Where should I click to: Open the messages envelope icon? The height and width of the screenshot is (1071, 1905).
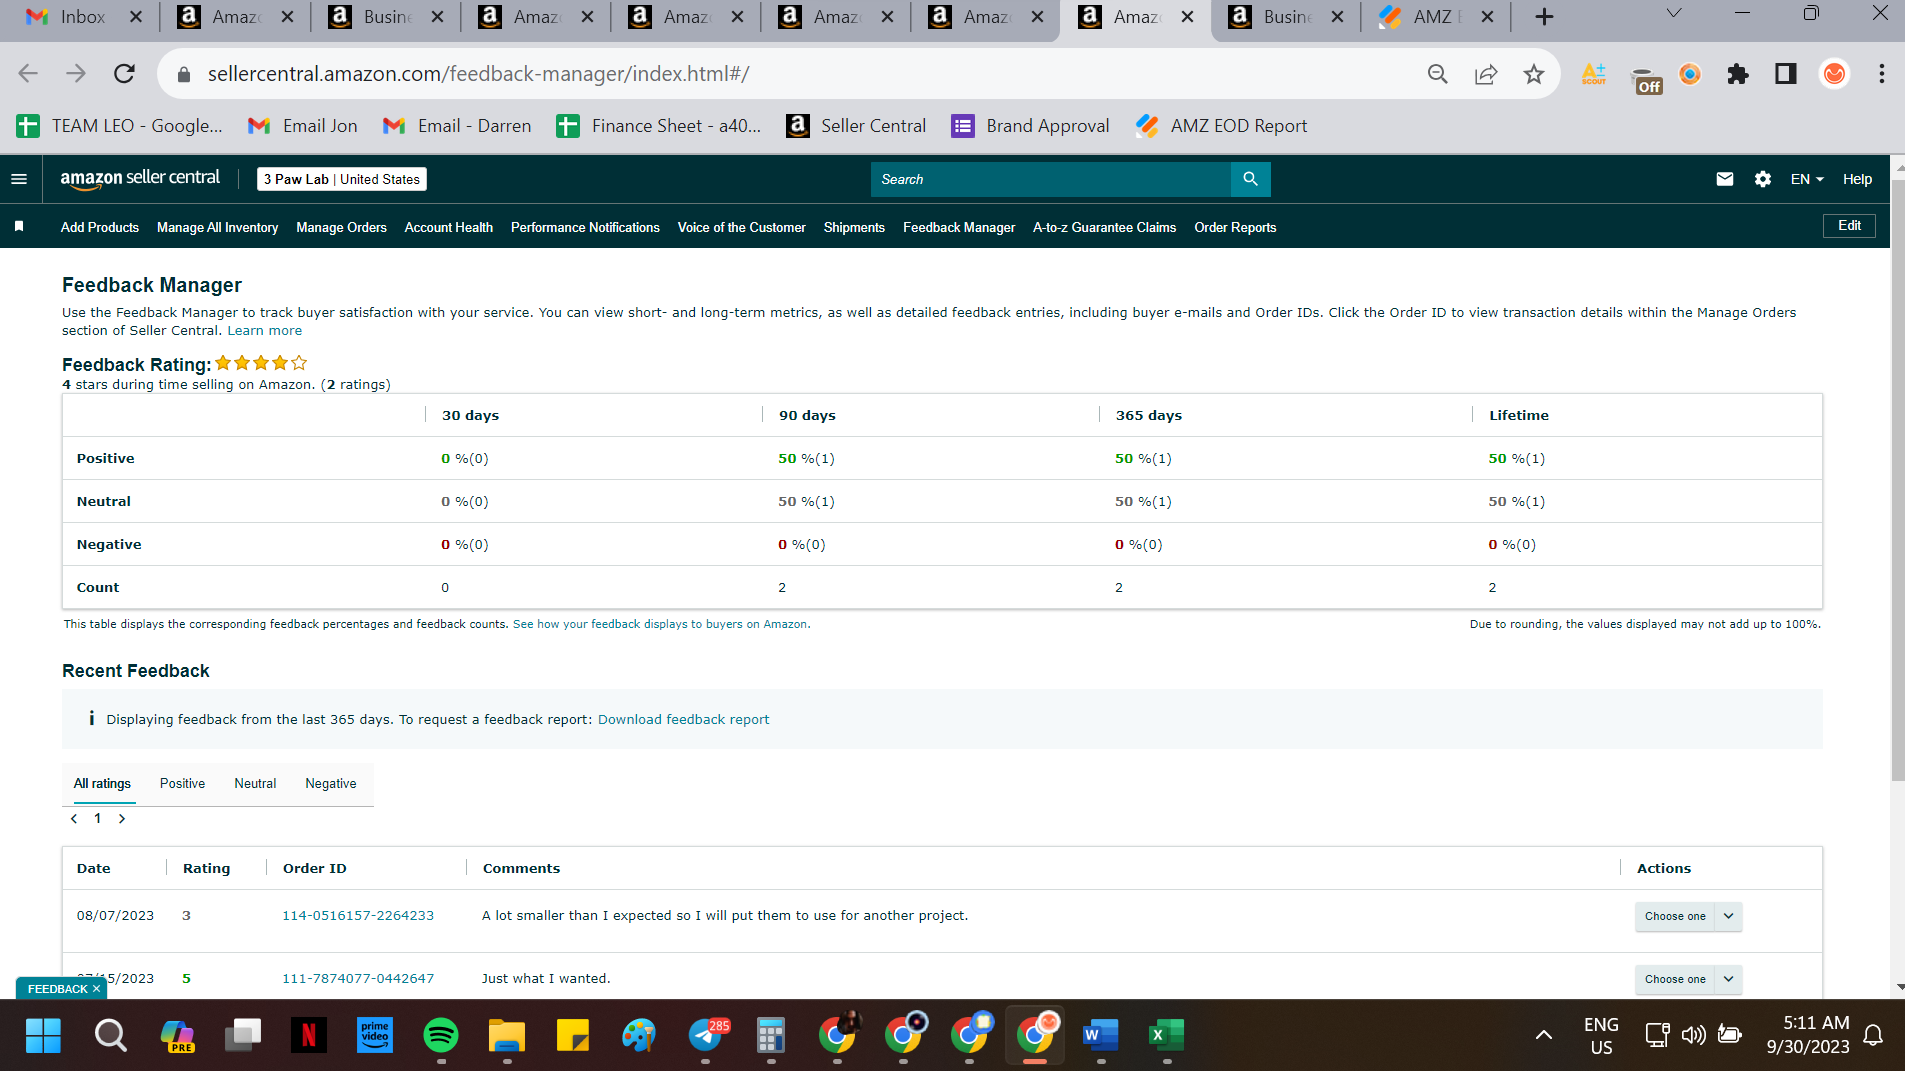1725,179
